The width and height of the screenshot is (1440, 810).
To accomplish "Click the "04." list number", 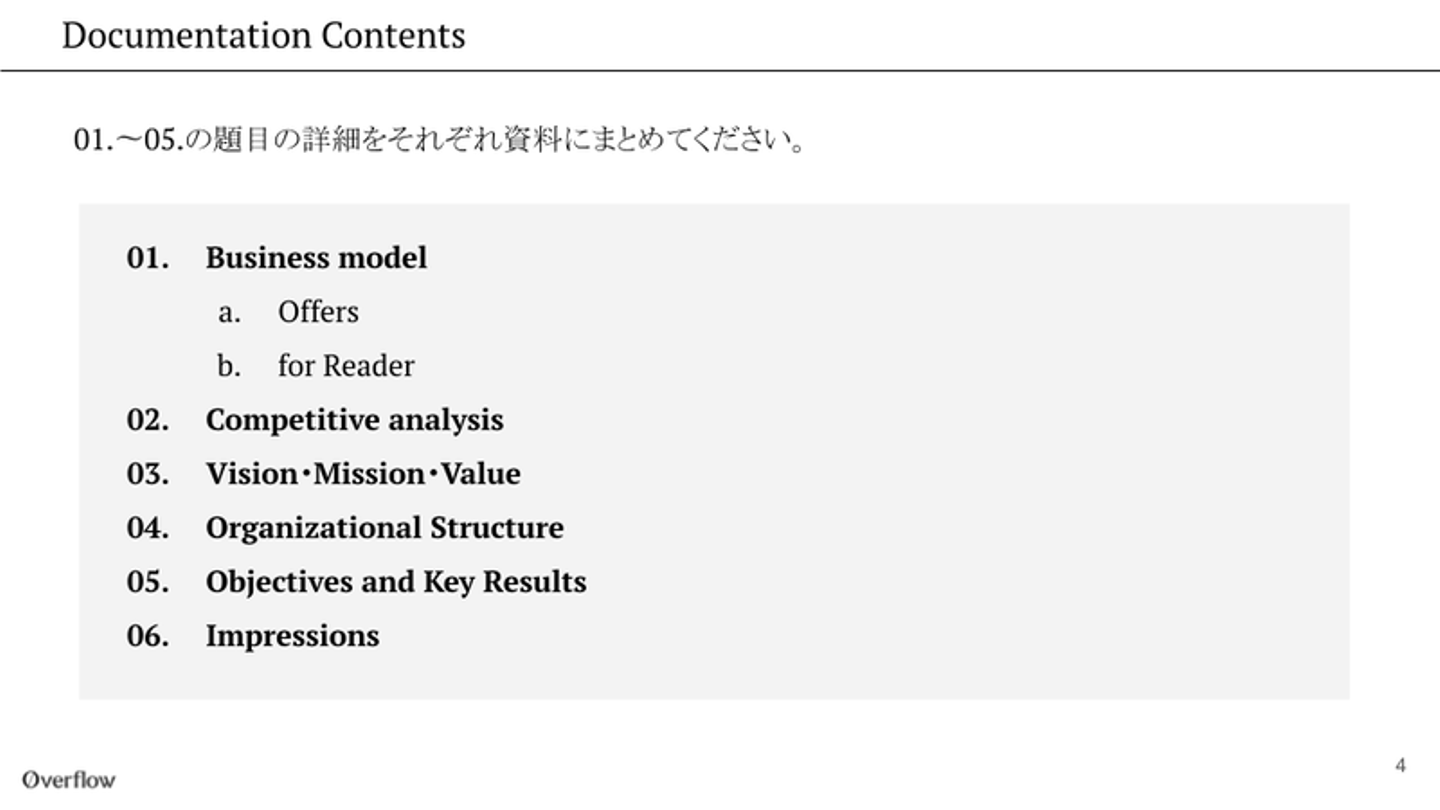I will click(x=147, y=528).
